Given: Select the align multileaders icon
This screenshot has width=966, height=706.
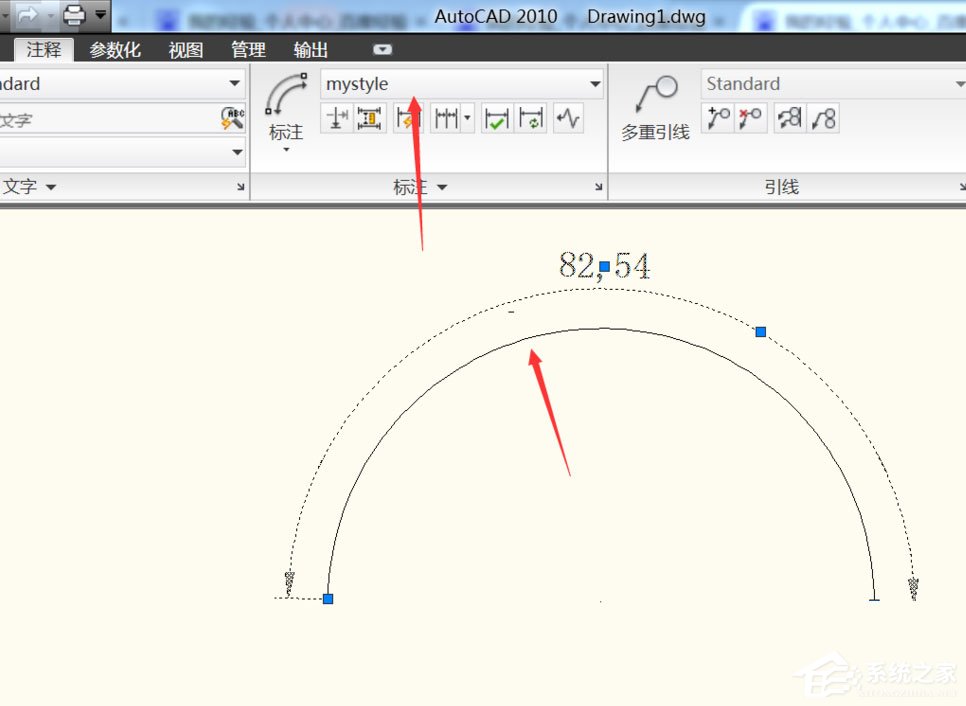Looking at the screenshot, I should coord(789,117).
